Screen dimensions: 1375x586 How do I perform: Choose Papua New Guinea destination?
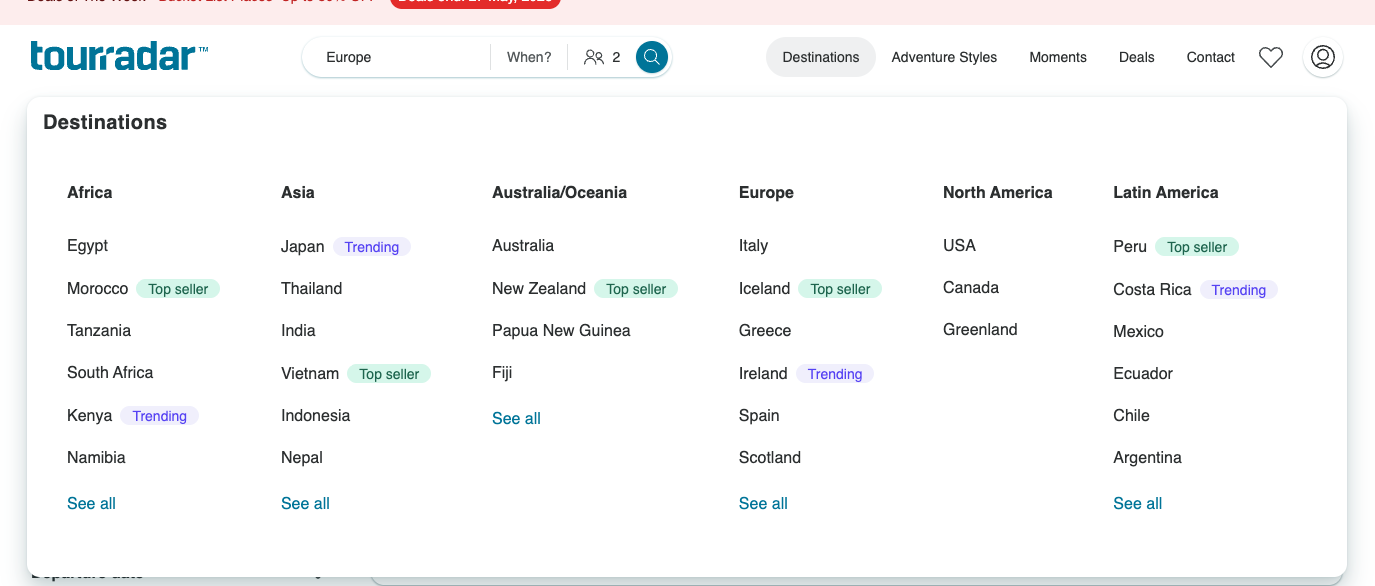coord(561,330)
